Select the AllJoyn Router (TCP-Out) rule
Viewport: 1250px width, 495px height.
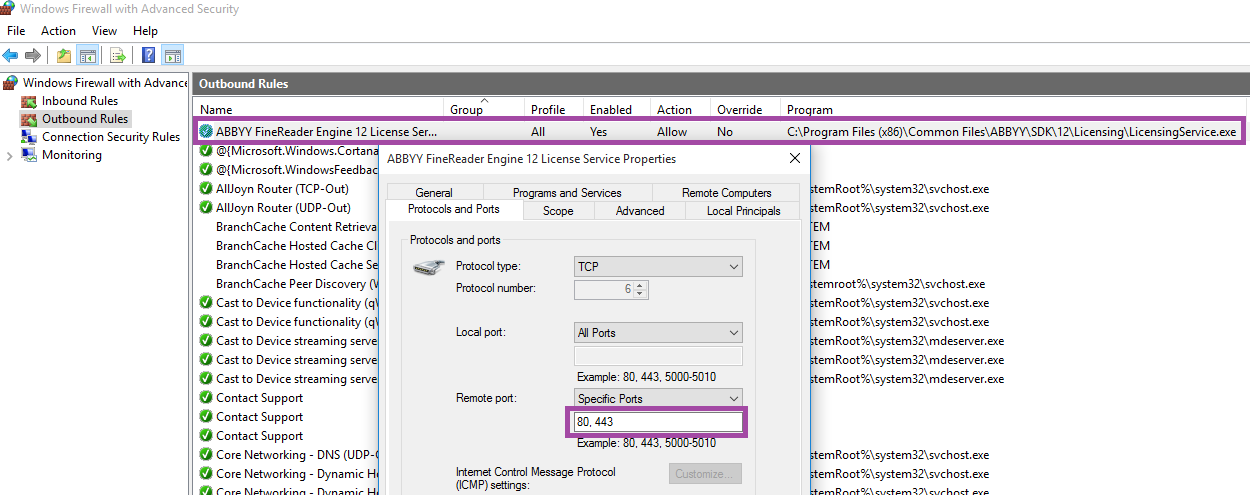pyautogui.click(x=283, y=189)
